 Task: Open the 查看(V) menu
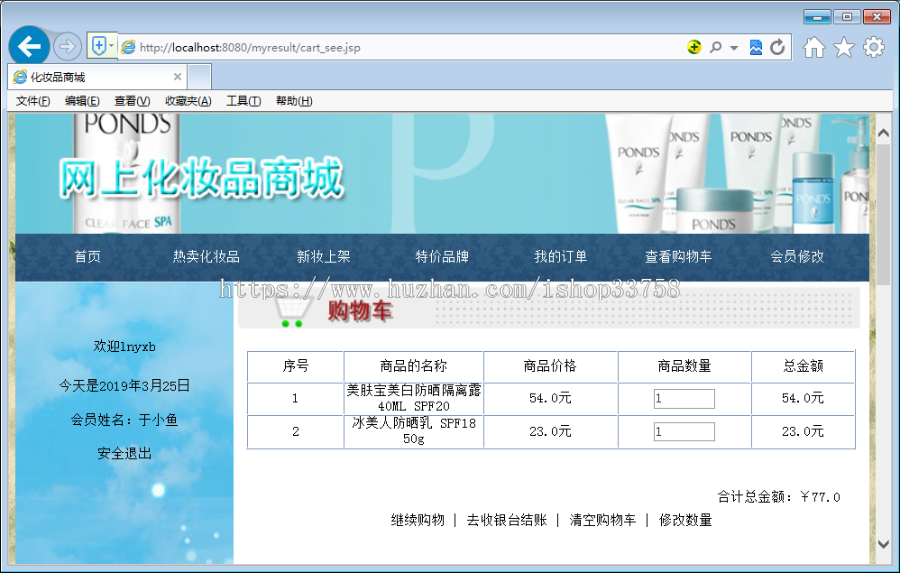click(x=132, y=101)
